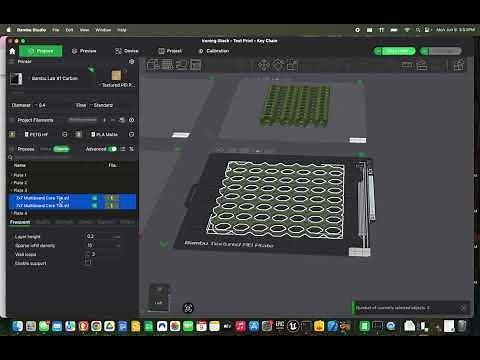Switch to the Preview tab
Image resolution: width=480 pixels, height=360 pixels.
tap(84, 51)
